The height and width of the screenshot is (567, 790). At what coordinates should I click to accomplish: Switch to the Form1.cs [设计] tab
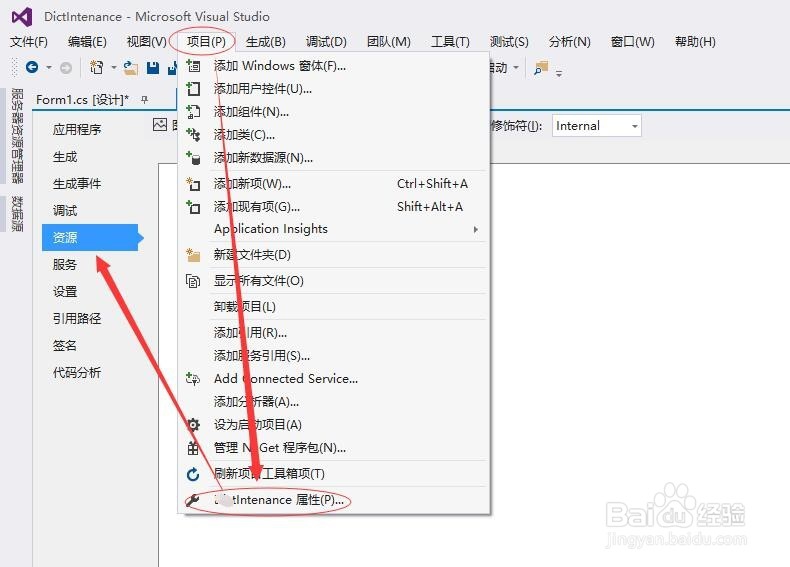pyautogui.click(x=82, y=100)
